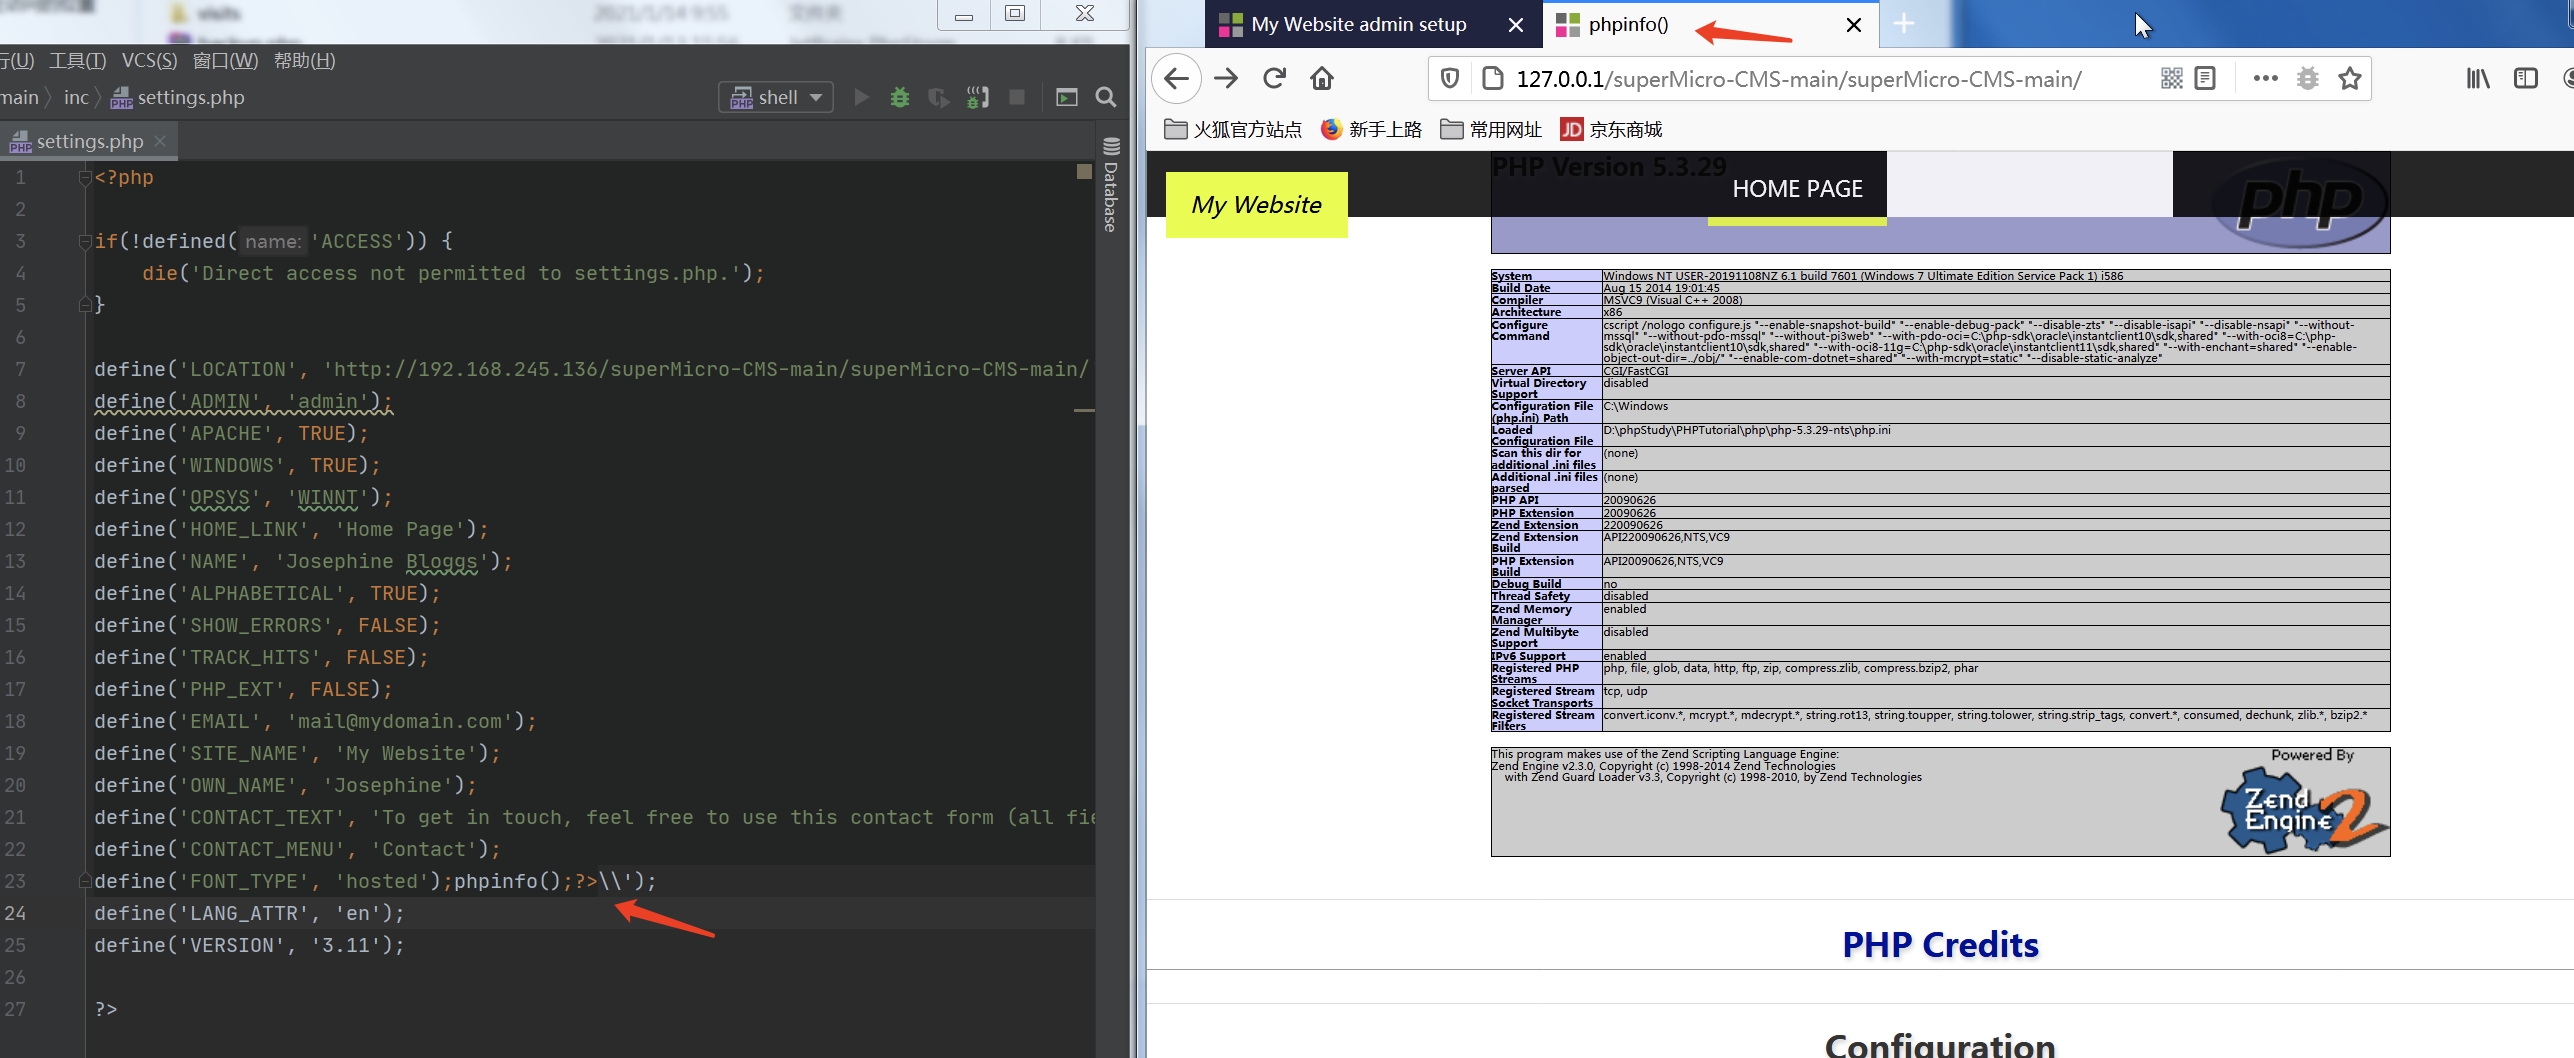The height and width of the screenshot is (1058, 2574).
Task: Click the PHP Credits link
Action: point(1940,945)
